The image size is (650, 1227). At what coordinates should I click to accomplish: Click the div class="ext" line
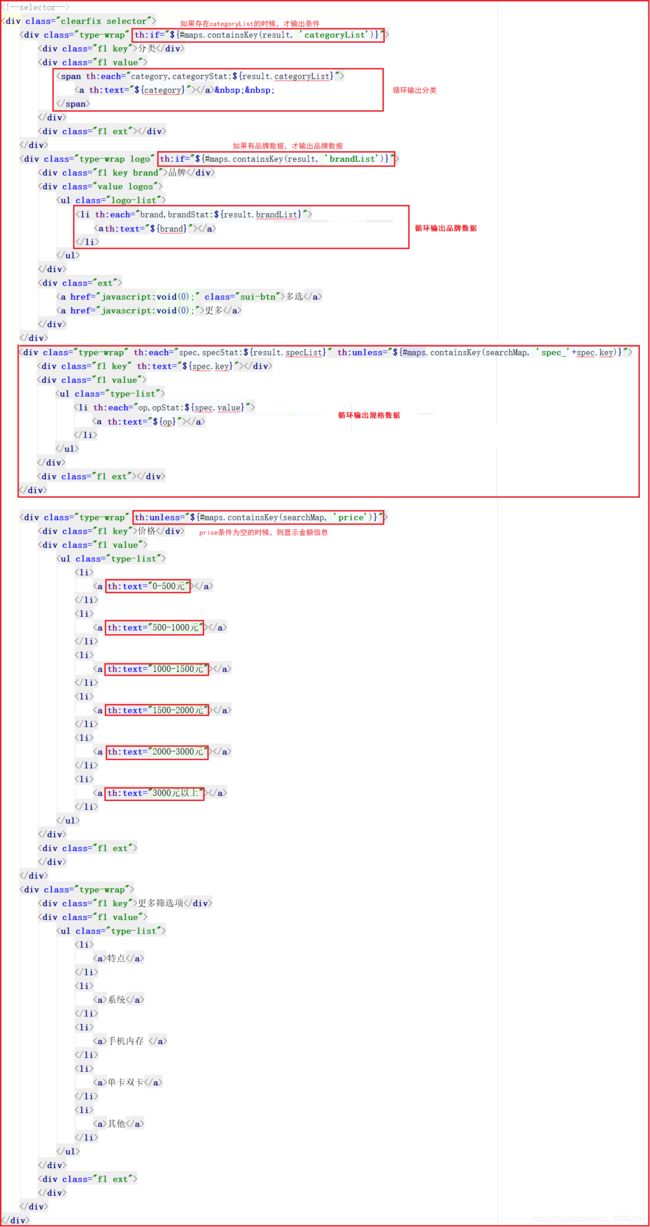80,283
